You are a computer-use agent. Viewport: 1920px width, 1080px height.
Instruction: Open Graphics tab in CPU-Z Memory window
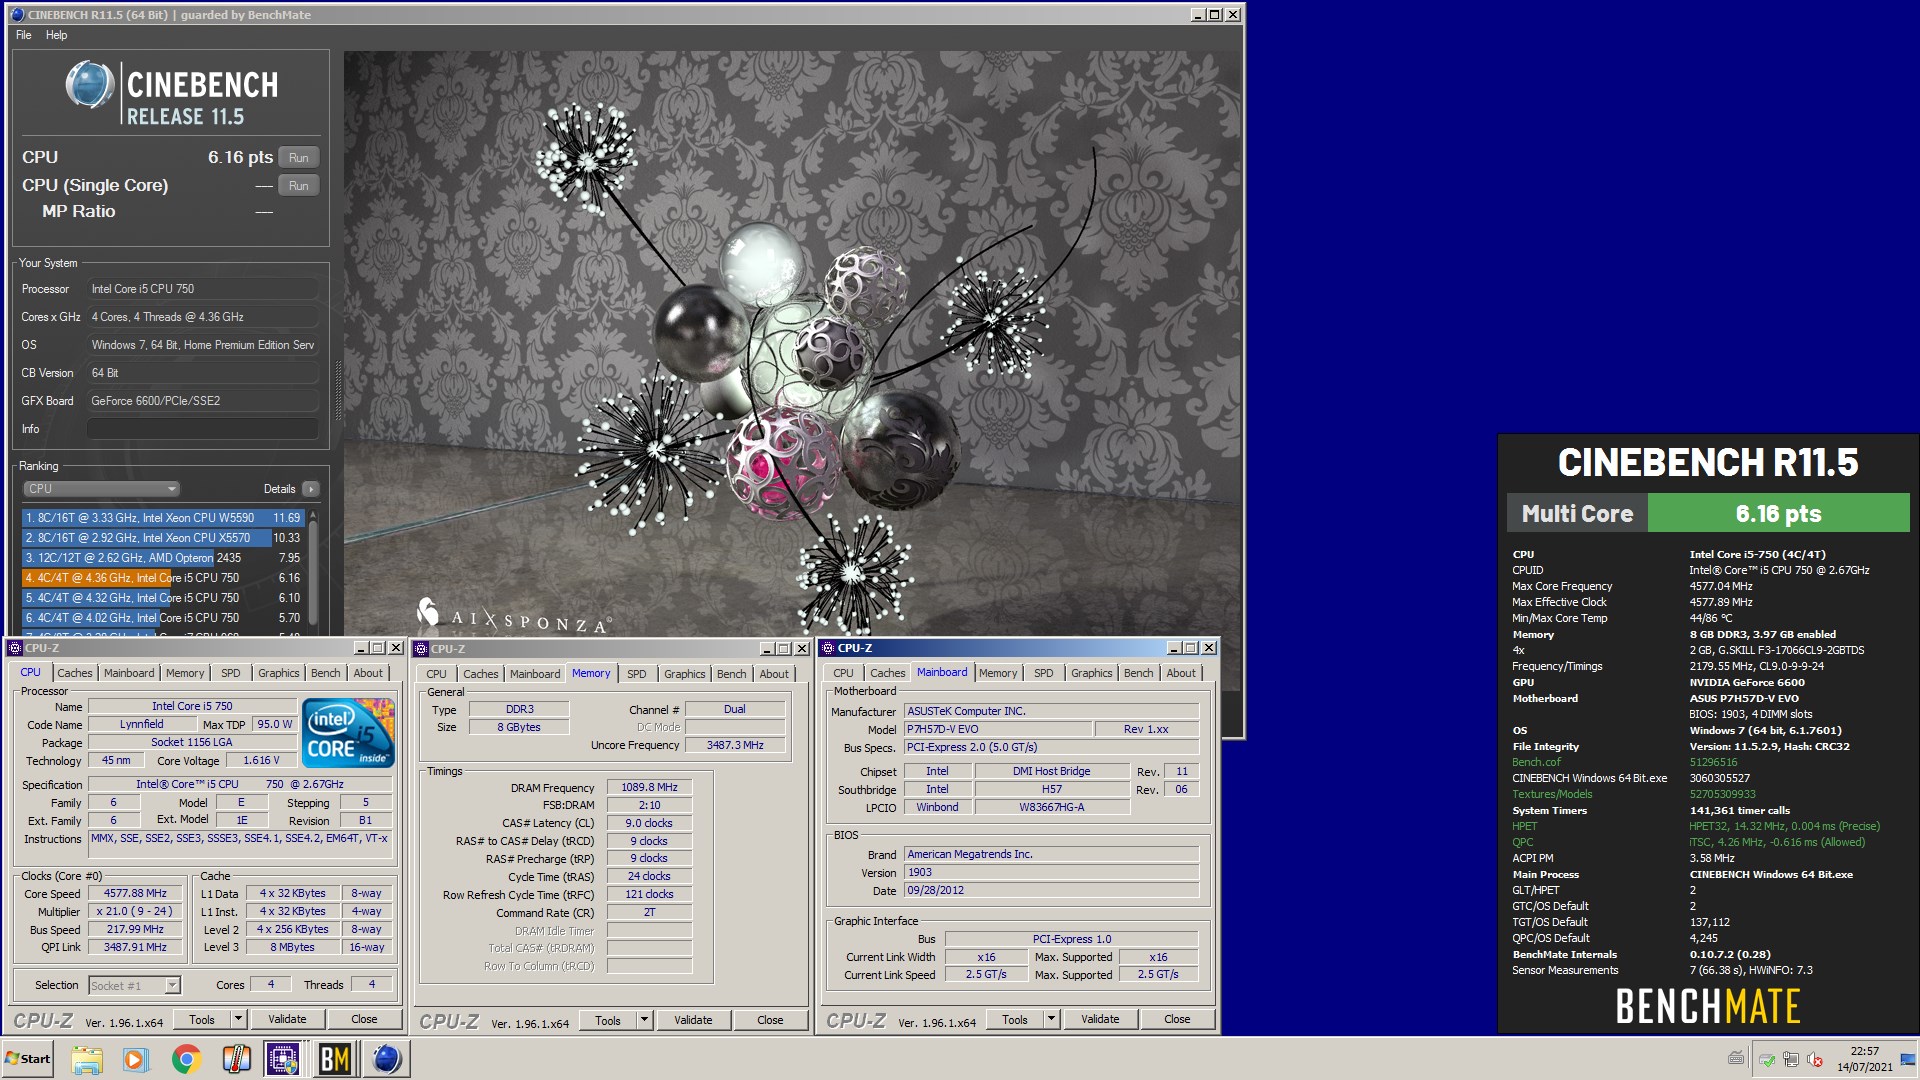(685, 674)
